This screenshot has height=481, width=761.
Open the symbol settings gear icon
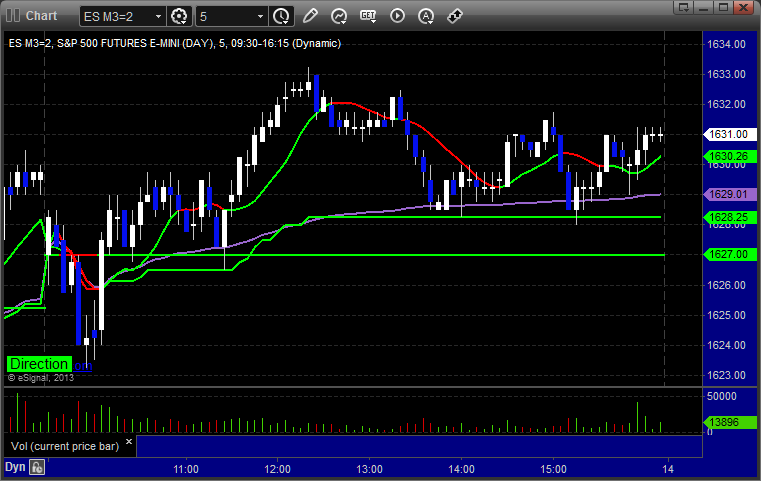click(x=179, y=17)
